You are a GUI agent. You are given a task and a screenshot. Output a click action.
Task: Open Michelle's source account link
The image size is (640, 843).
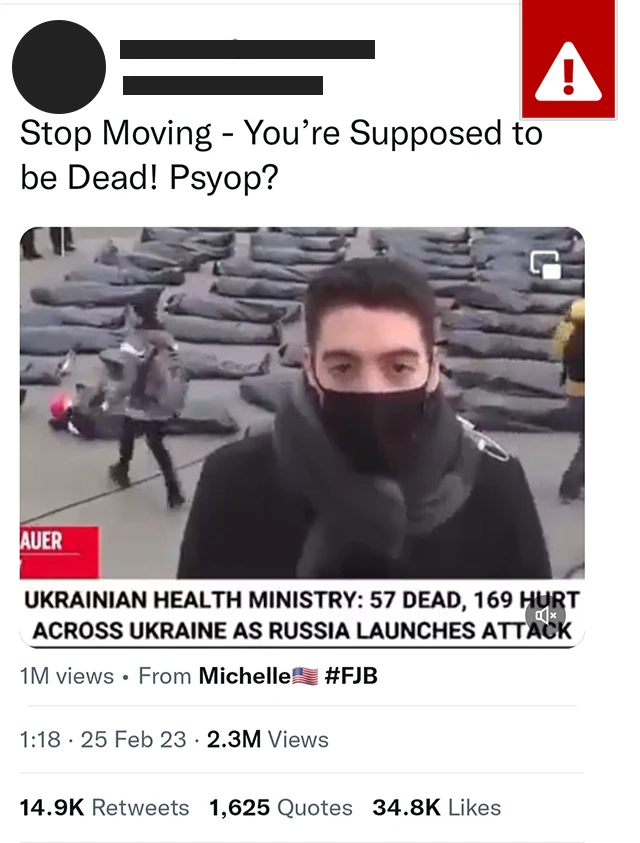pyautogui.click(x=244, y=676)
